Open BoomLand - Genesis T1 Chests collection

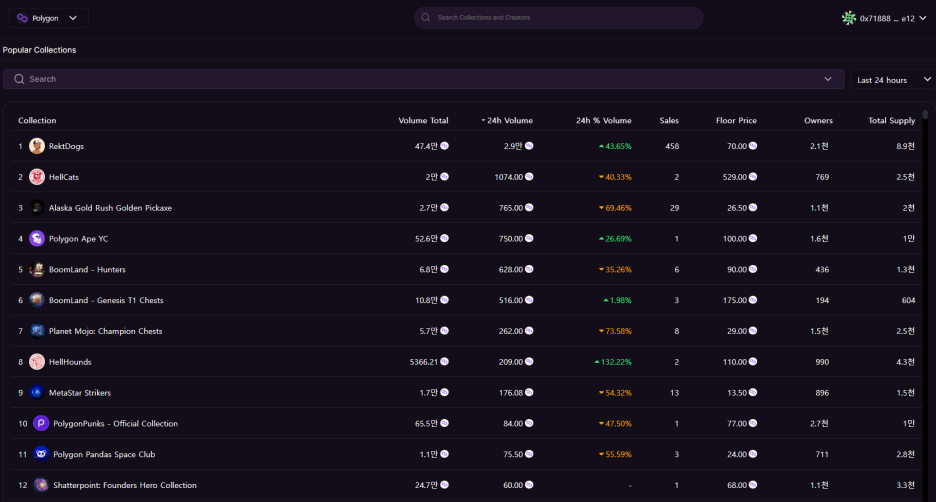point(106,300)
